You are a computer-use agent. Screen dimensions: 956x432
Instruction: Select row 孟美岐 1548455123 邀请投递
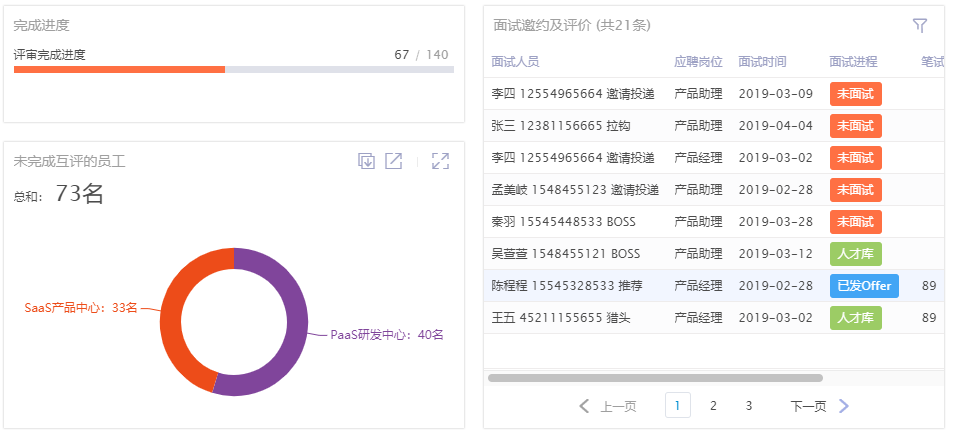click(713, 189)
